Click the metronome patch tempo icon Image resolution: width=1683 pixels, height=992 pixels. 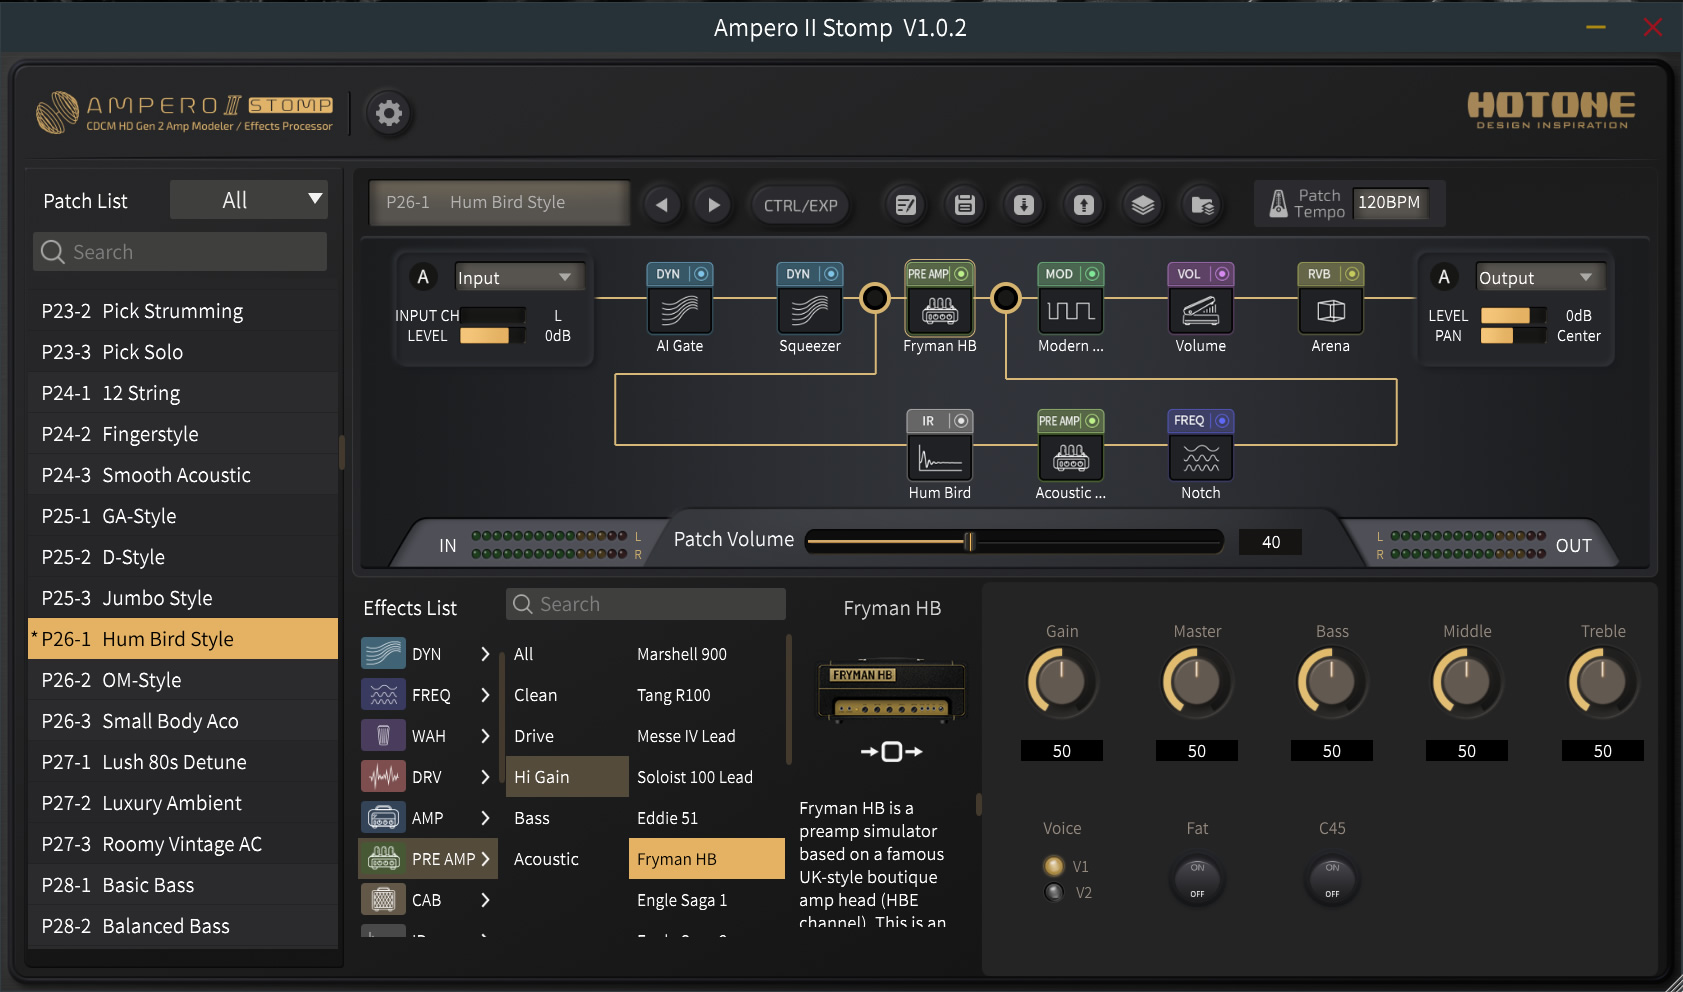point(1278,204)
